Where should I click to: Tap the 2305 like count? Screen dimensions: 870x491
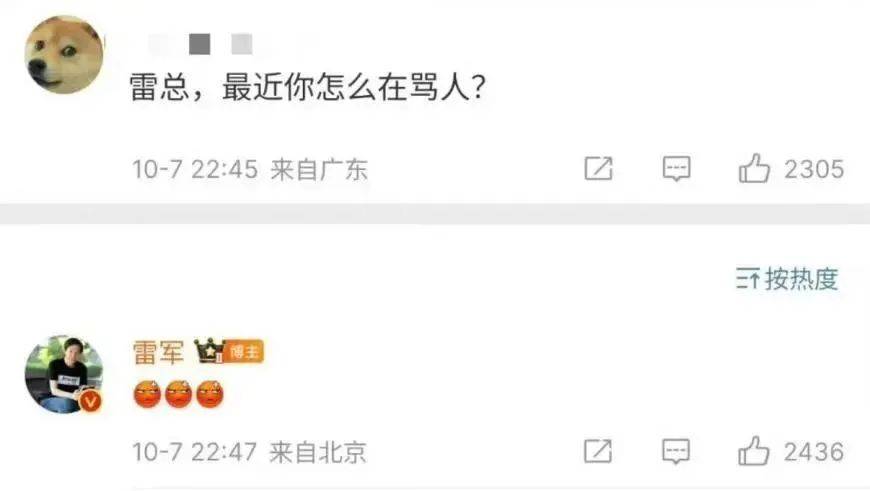(814, 169)
